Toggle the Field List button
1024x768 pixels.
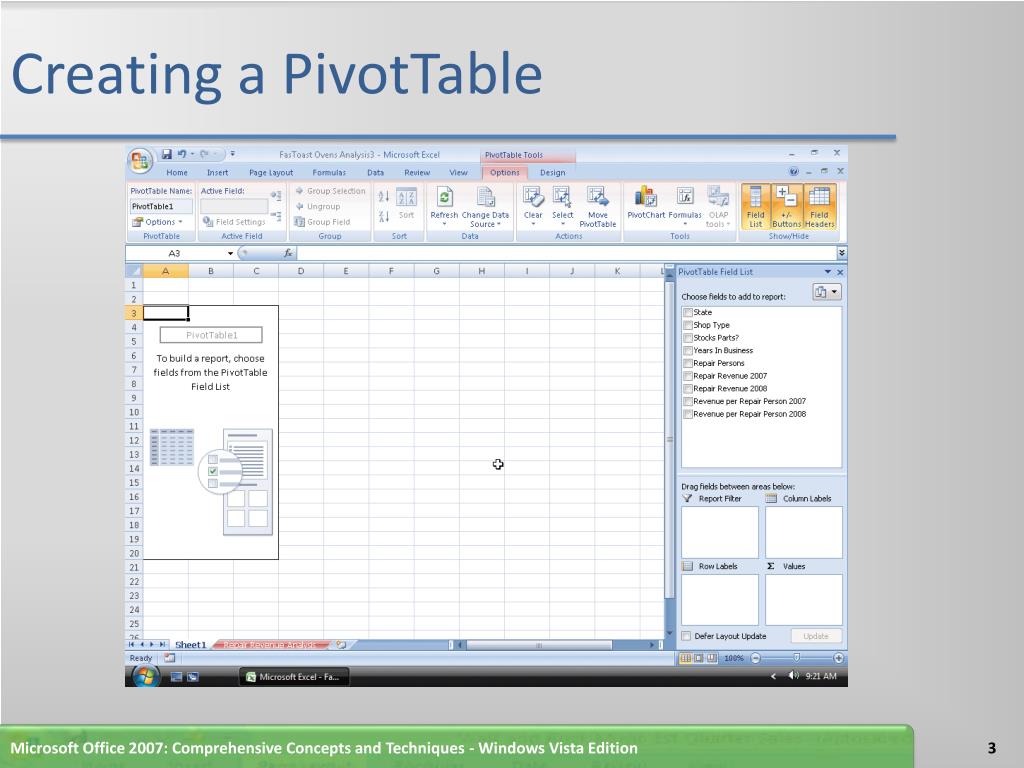(756, 206)
